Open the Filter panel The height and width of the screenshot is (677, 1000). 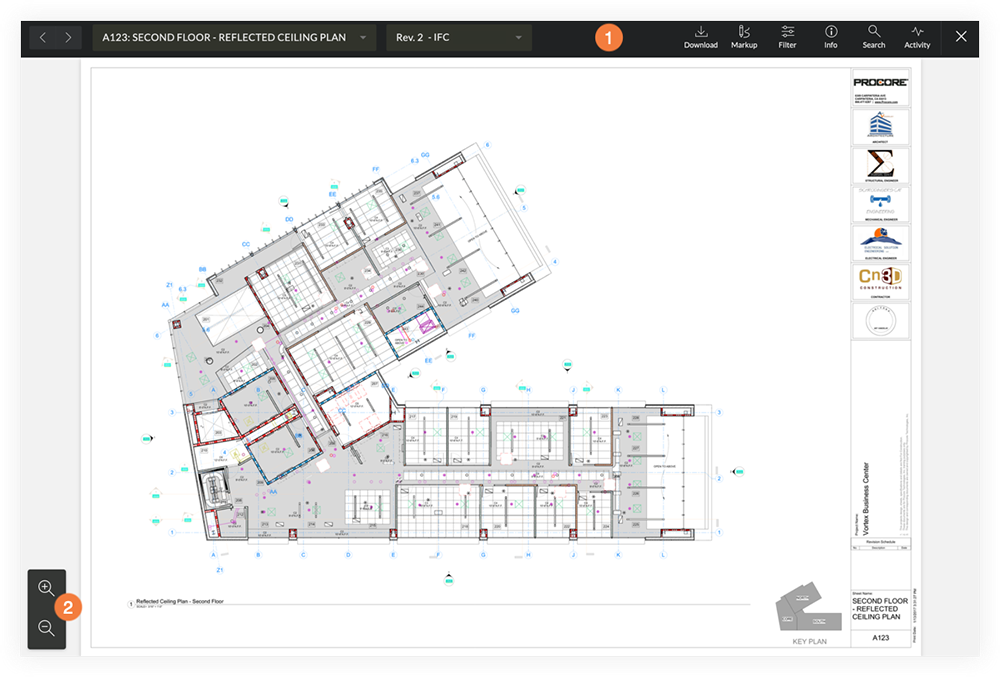(x=787, y=36)
